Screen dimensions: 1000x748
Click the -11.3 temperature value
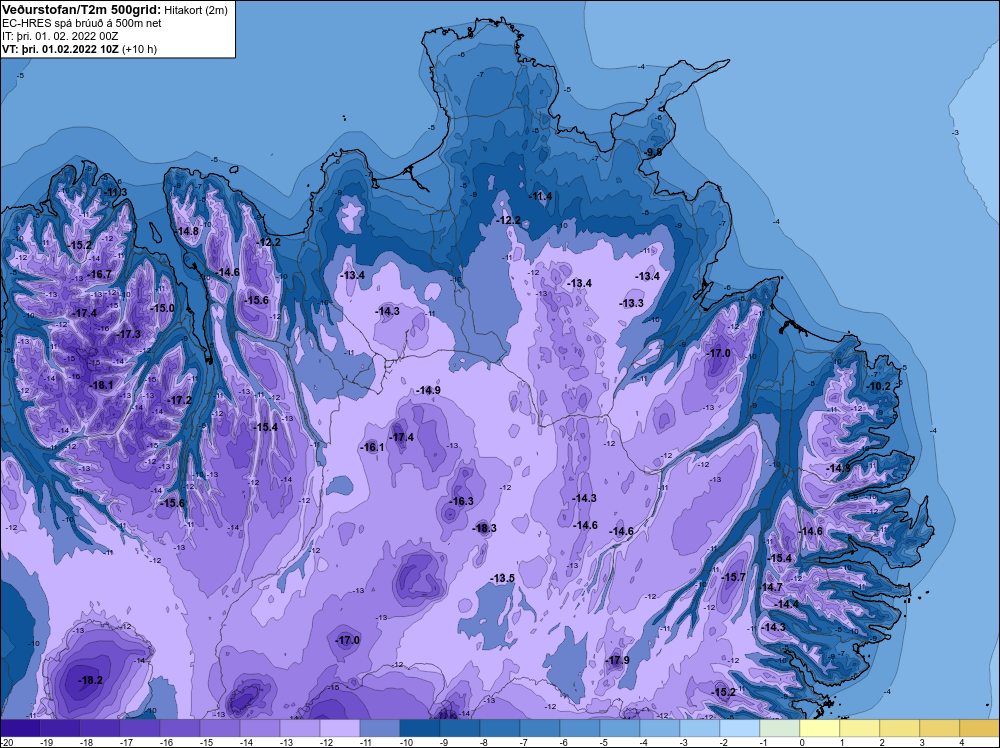(x=115, y=193)
